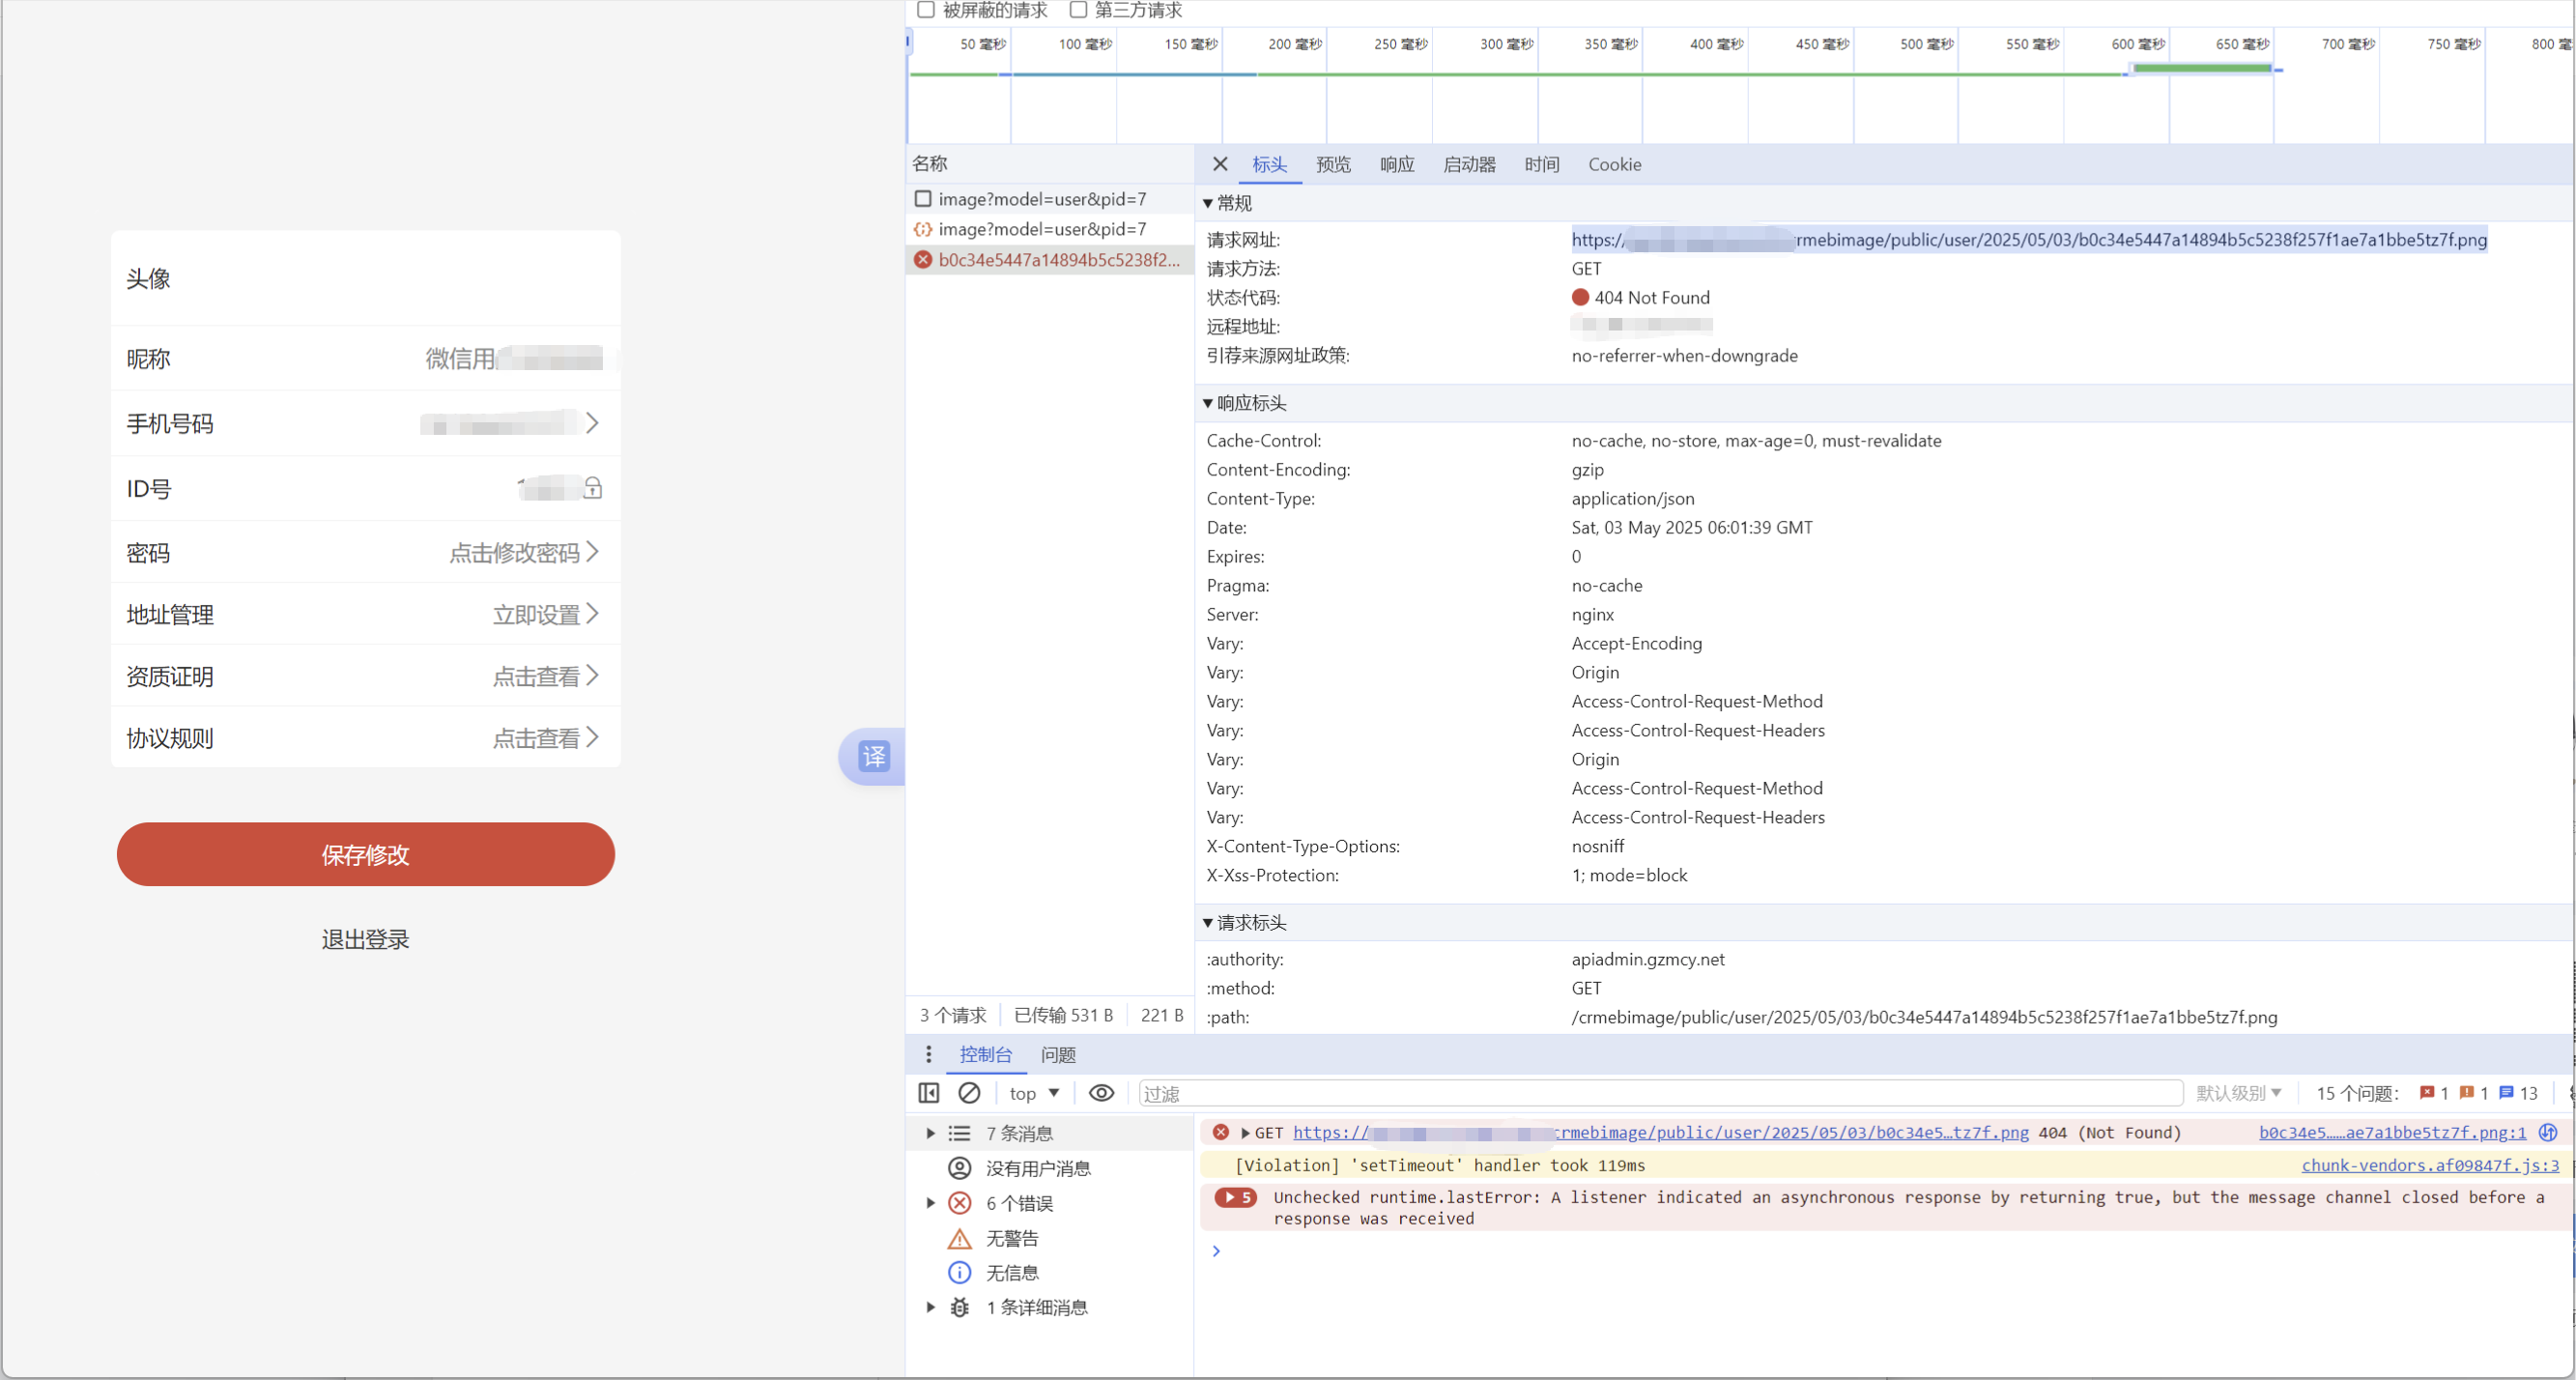Click the highlighted request URL

point(2028,239)
